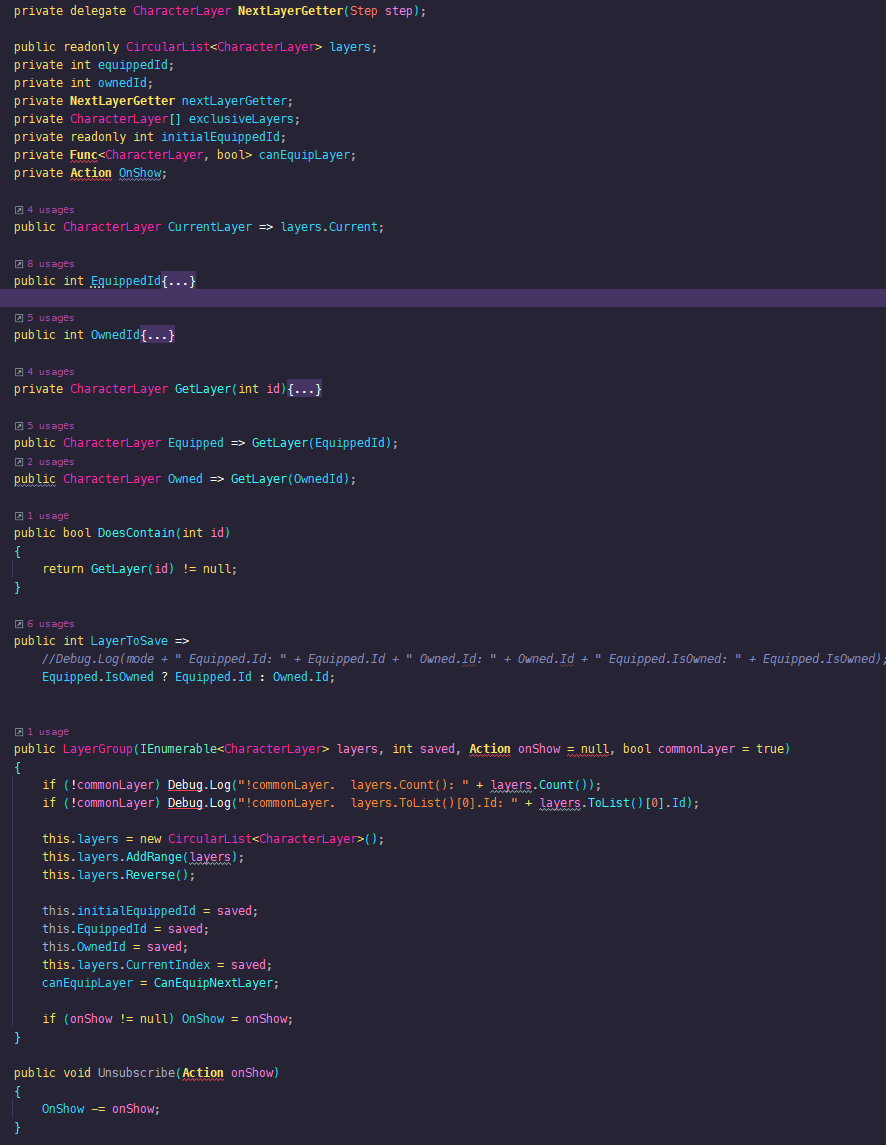
Task: Expand the folded EquippedId property body
Action: (x=178, y=281)
